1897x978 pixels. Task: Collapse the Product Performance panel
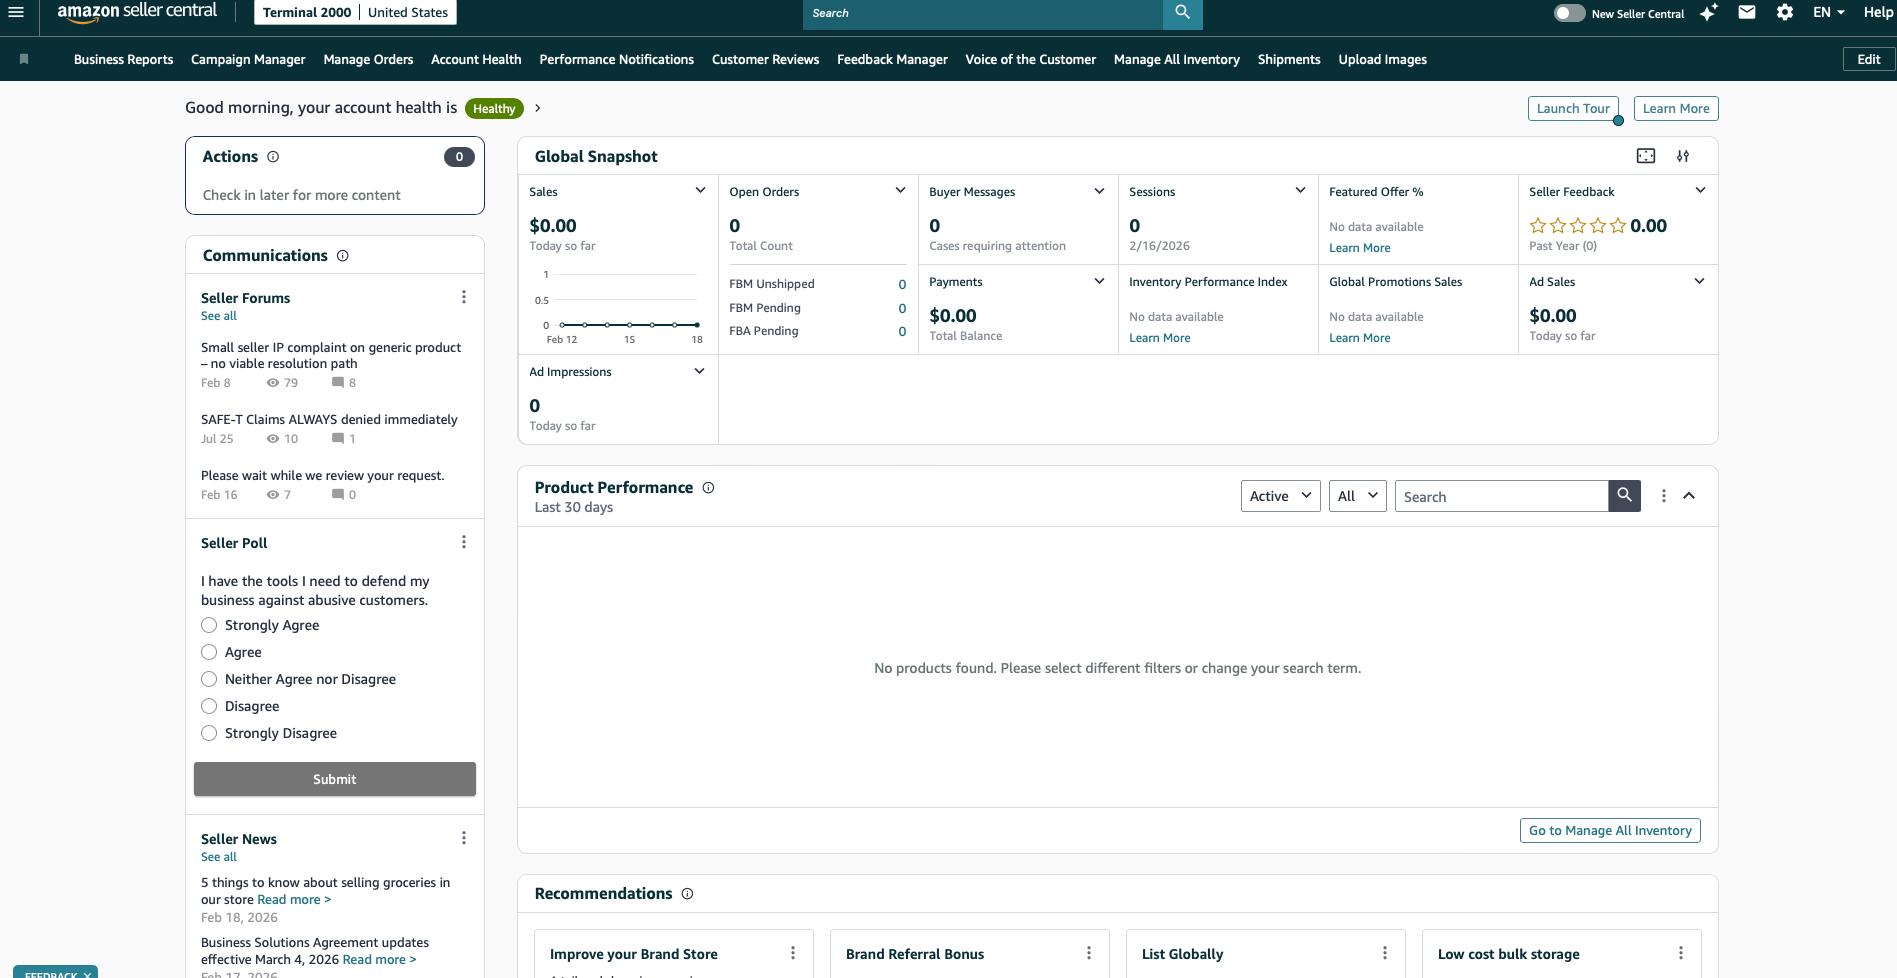(1689, 496)
